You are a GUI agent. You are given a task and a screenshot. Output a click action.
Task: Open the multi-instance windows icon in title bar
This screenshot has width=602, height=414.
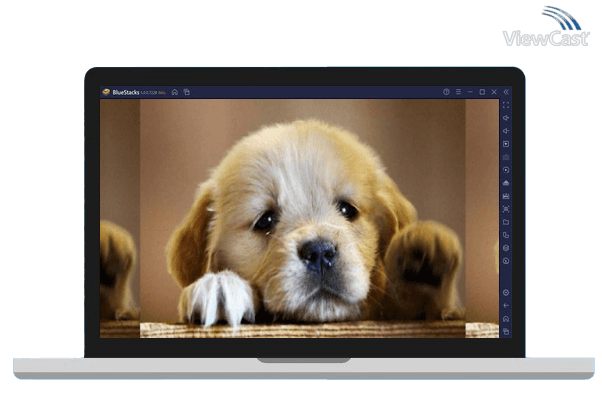tap(187, 92)
